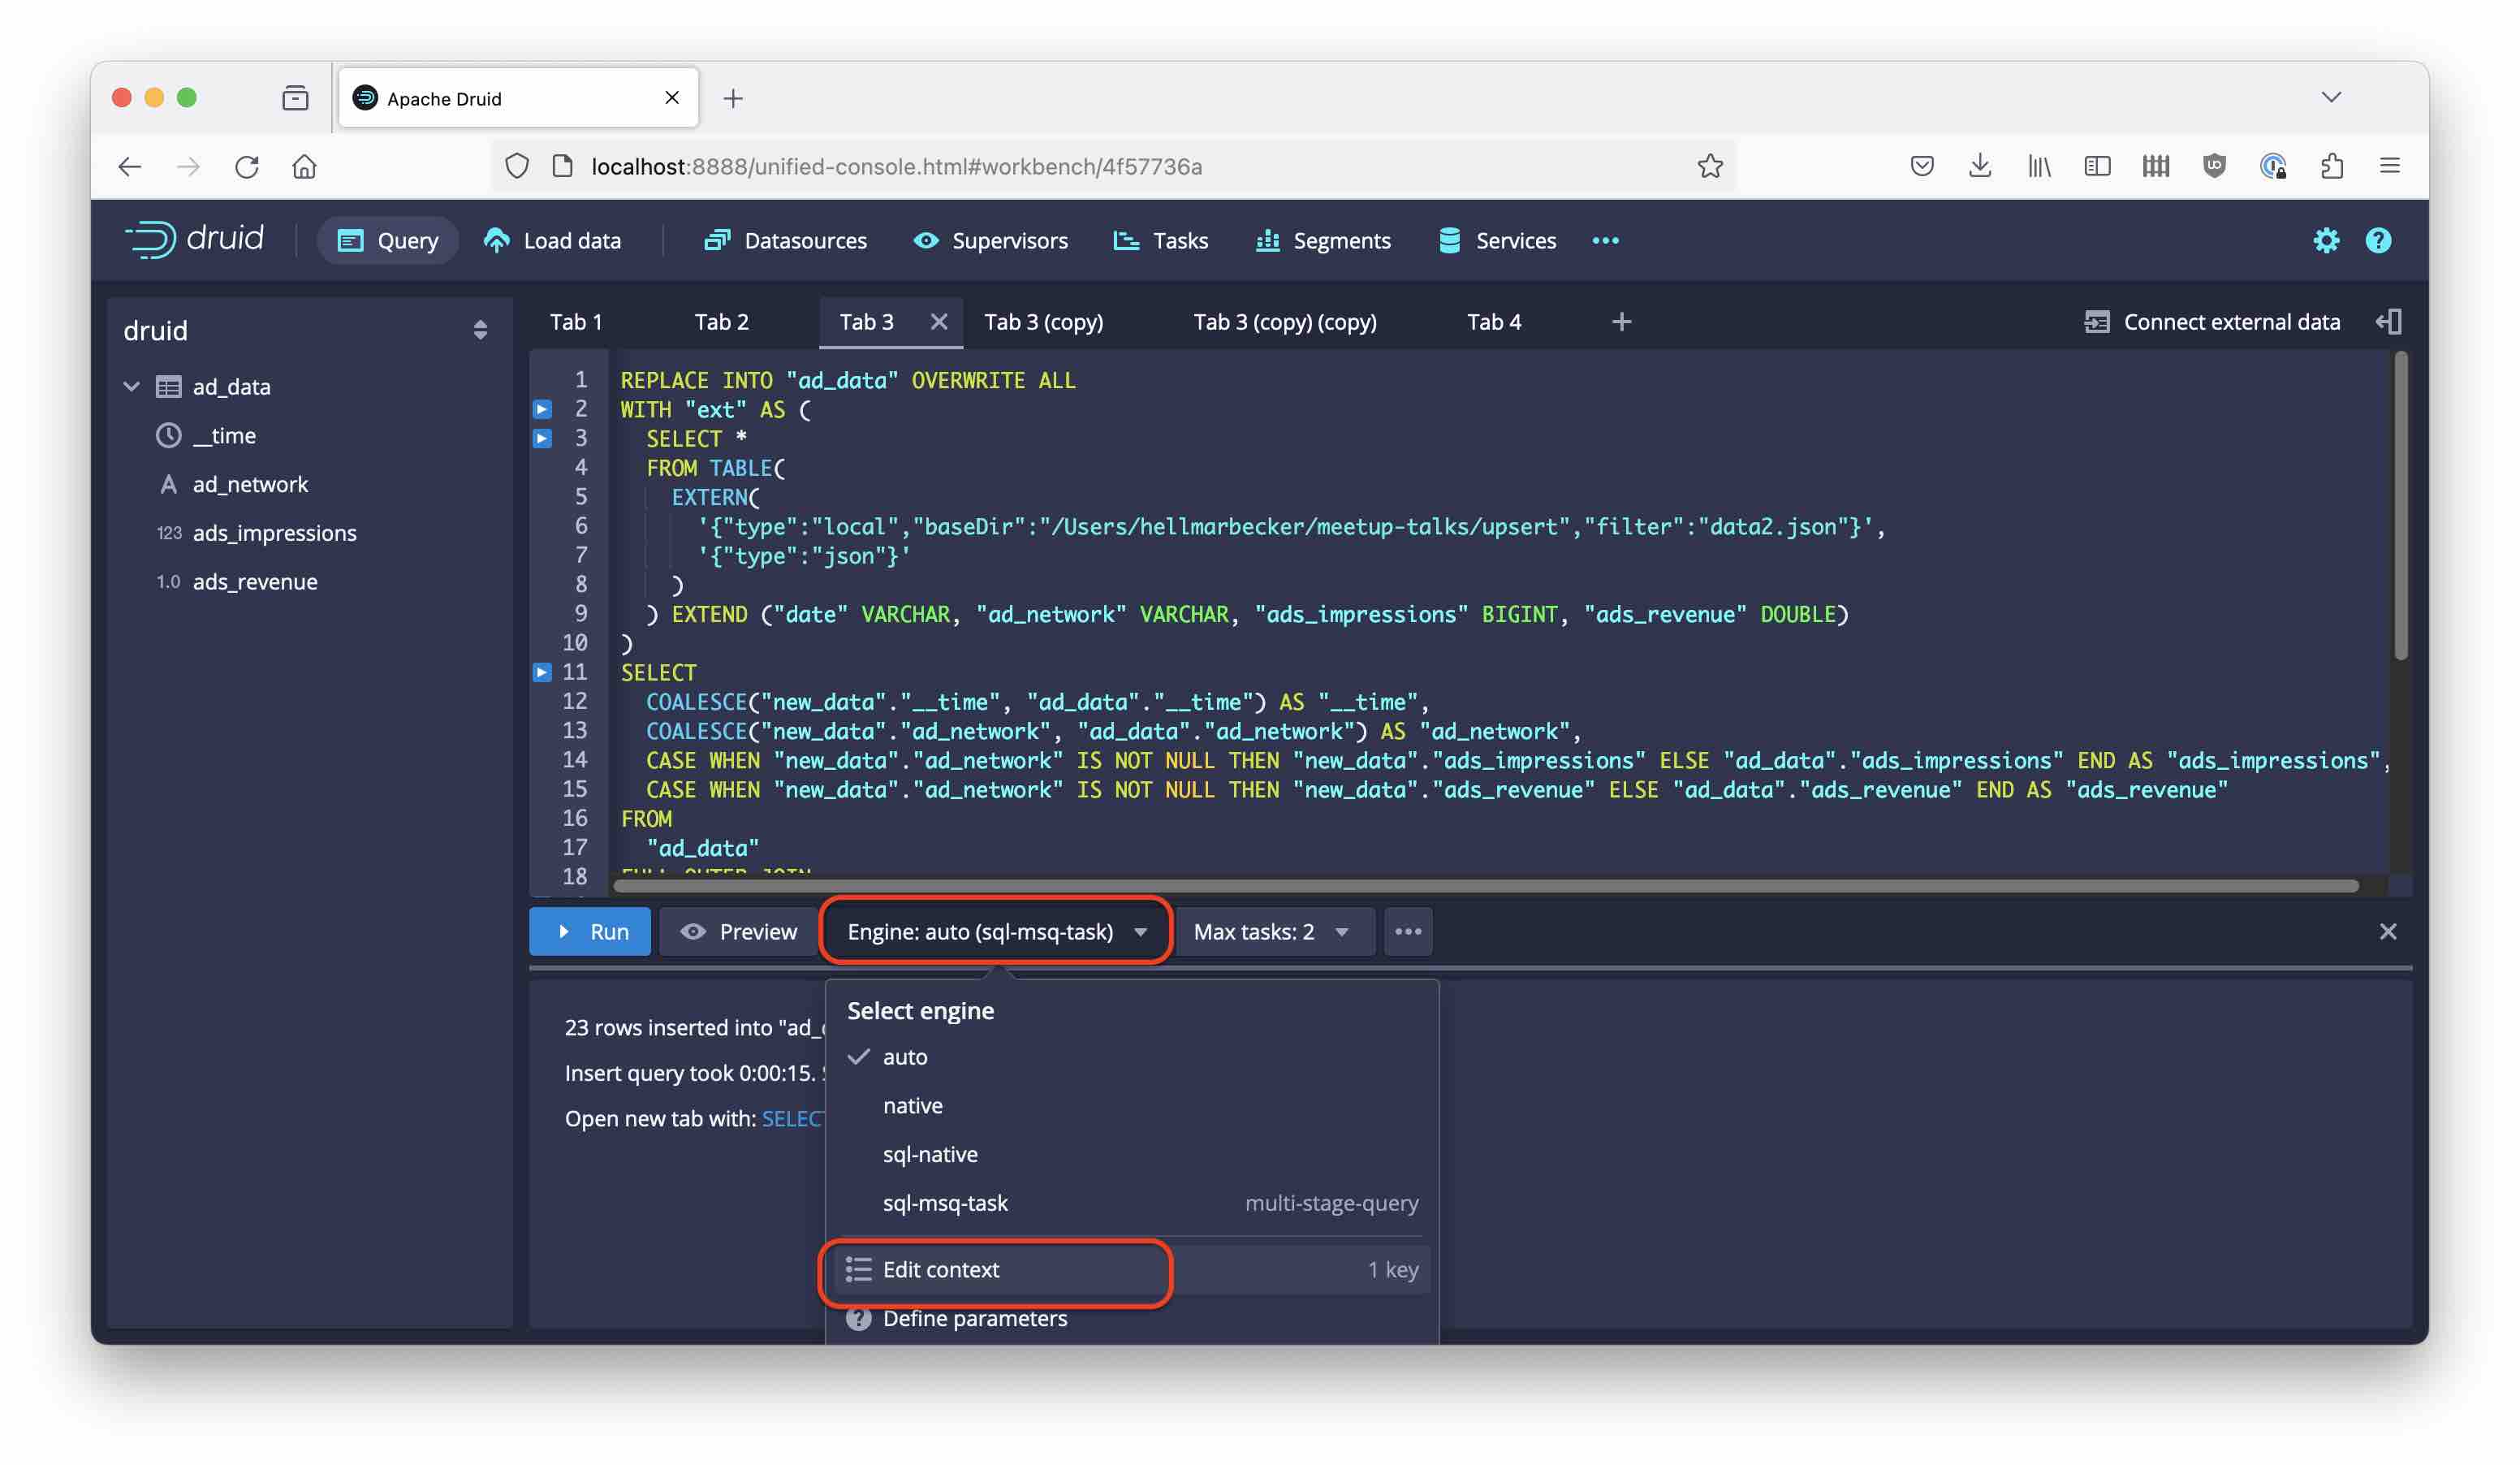Collapse the right panel with the arrow icon
The width and height of the screenshot is (2520, 1465).
(2388, 321)
